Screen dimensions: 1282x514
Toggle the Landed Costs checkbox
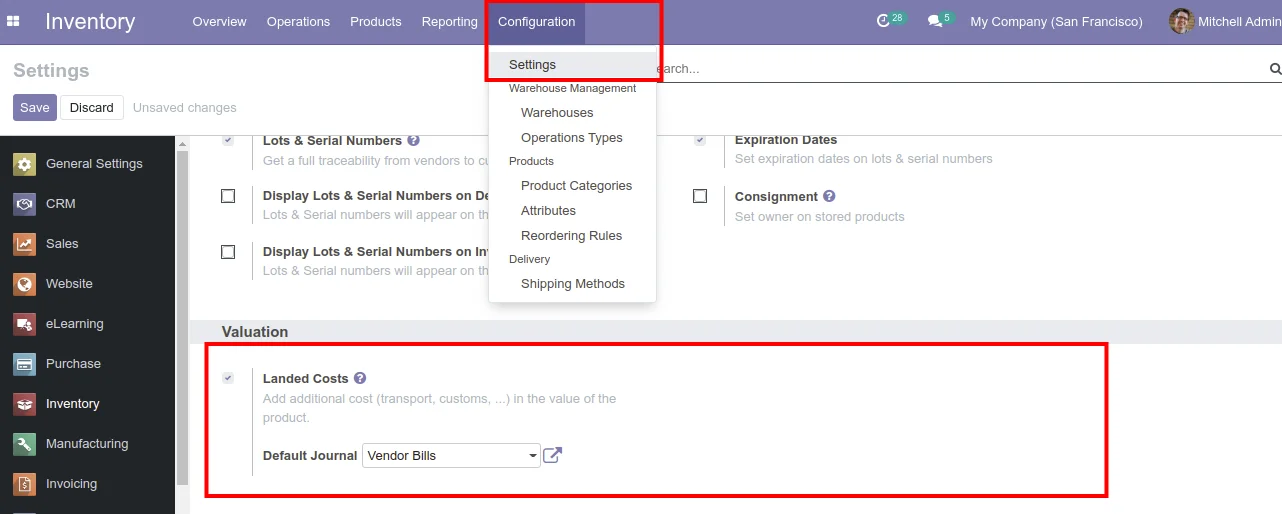(228, 378)
